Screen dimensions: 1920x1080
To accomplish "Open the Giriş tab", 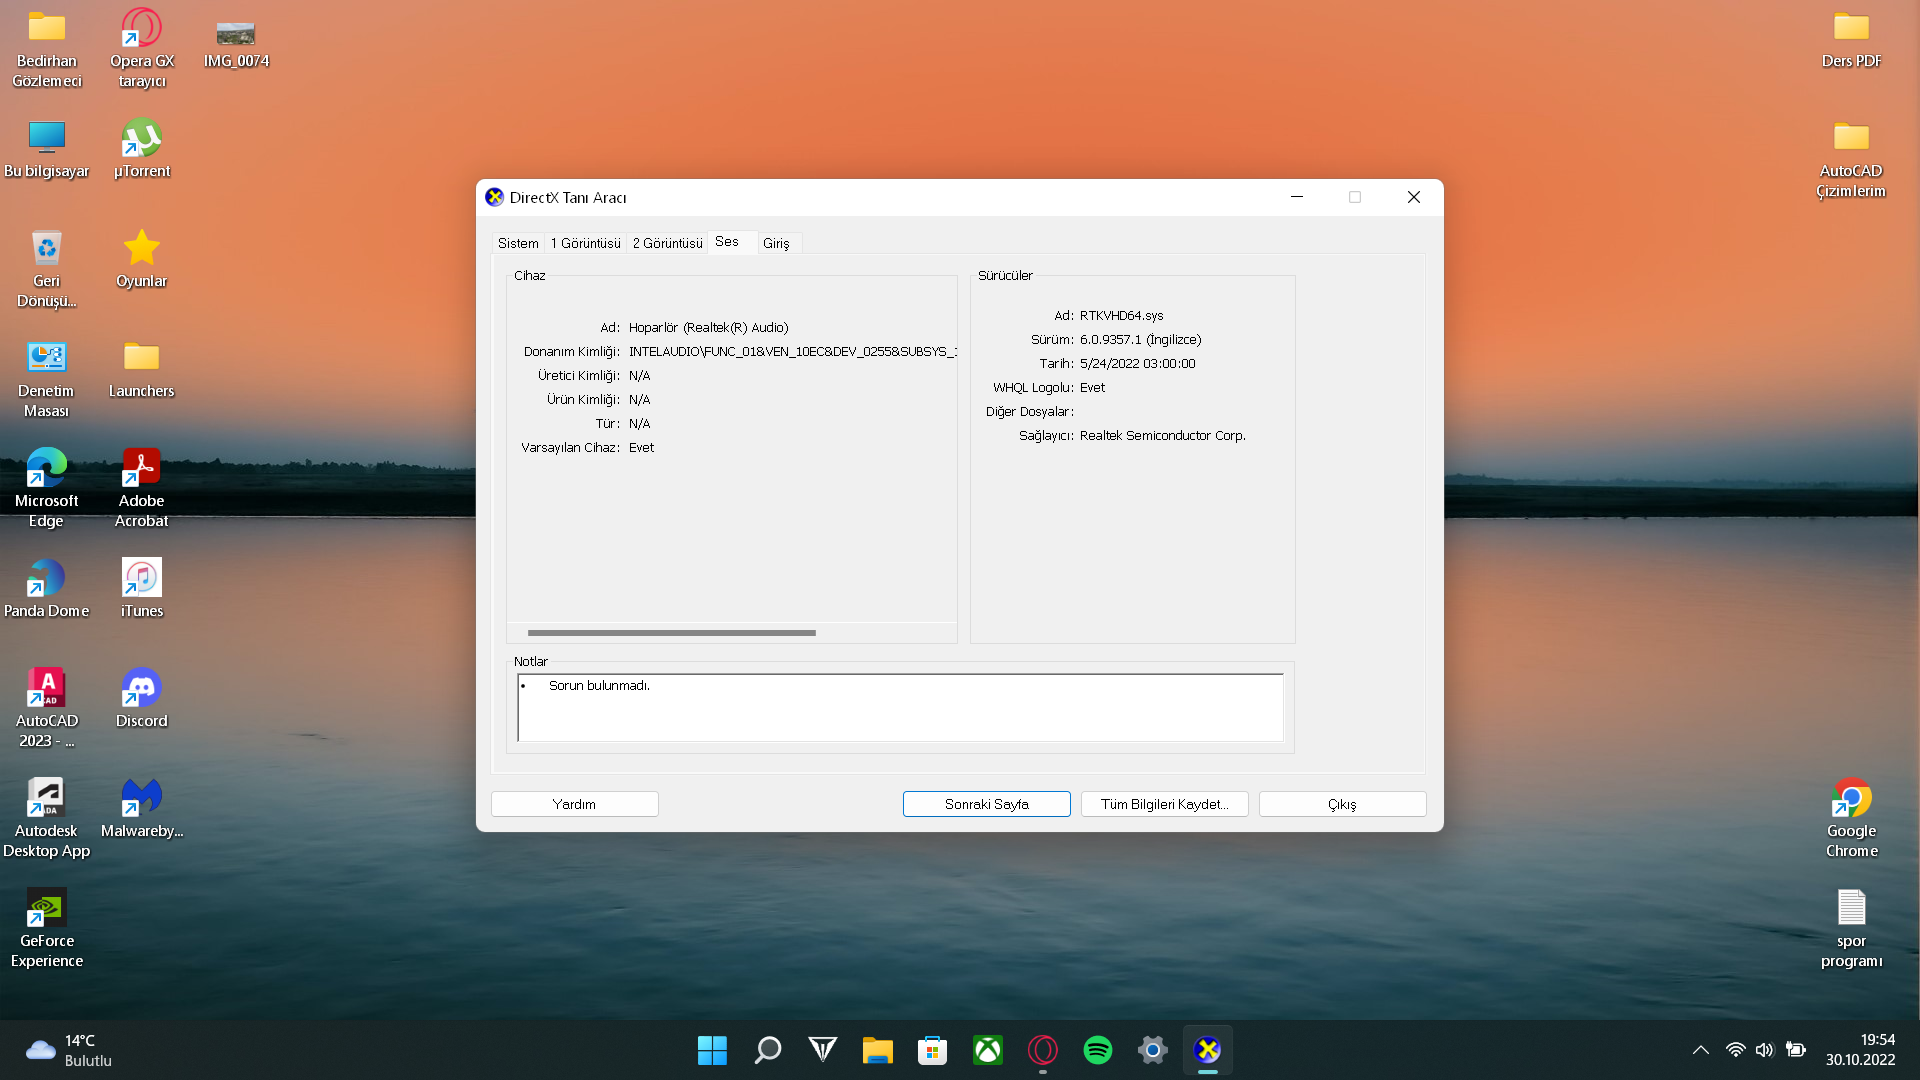I will [x=776, y=243].
